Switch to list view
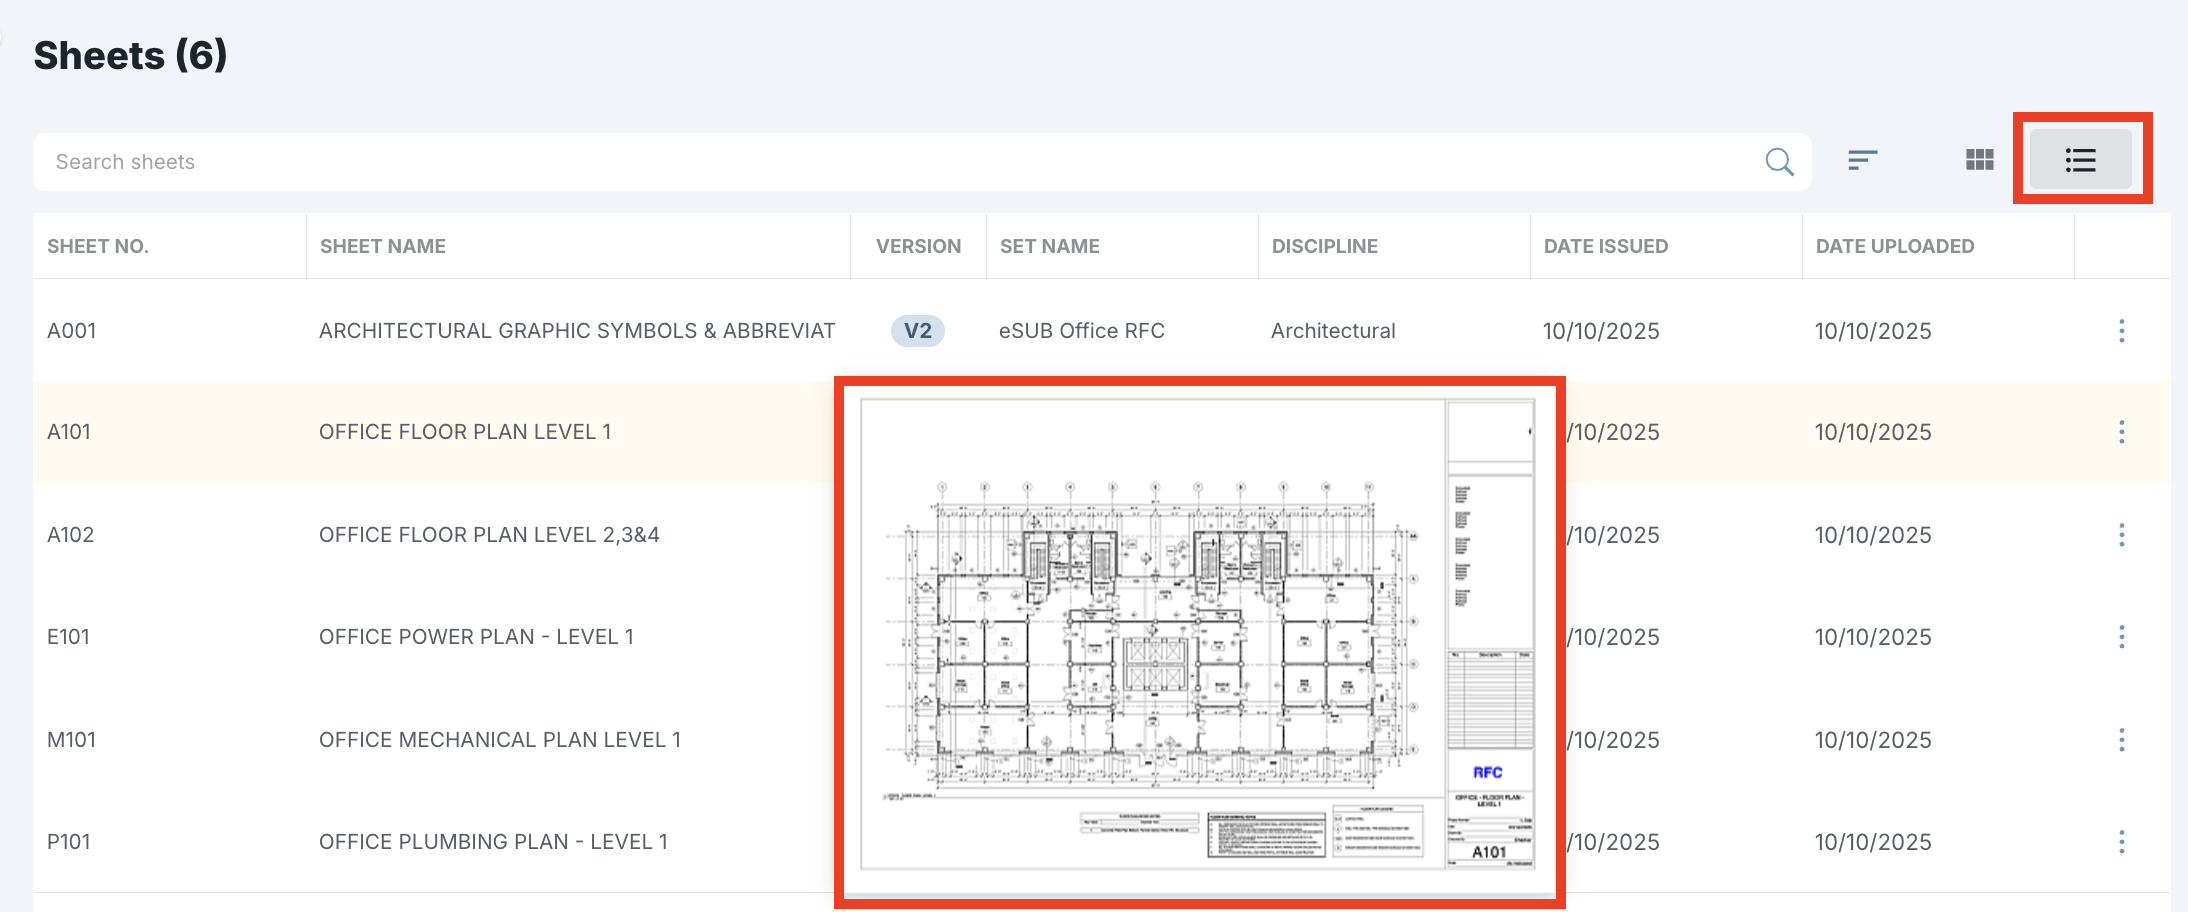 (x=2081, y=160)
